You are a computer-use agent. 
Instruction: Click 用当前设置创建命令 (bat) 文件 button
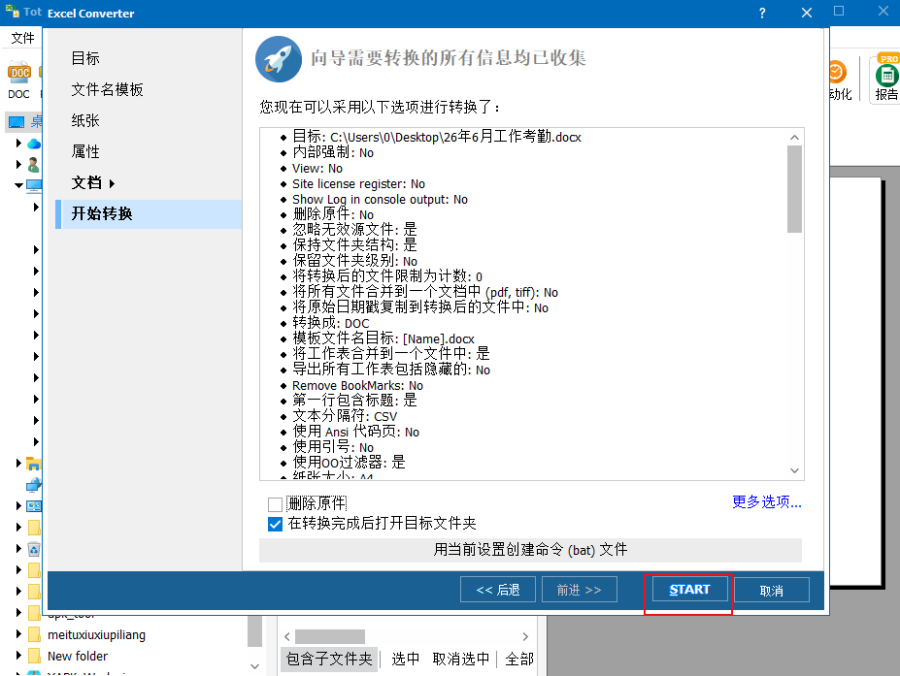coord(530,550)
